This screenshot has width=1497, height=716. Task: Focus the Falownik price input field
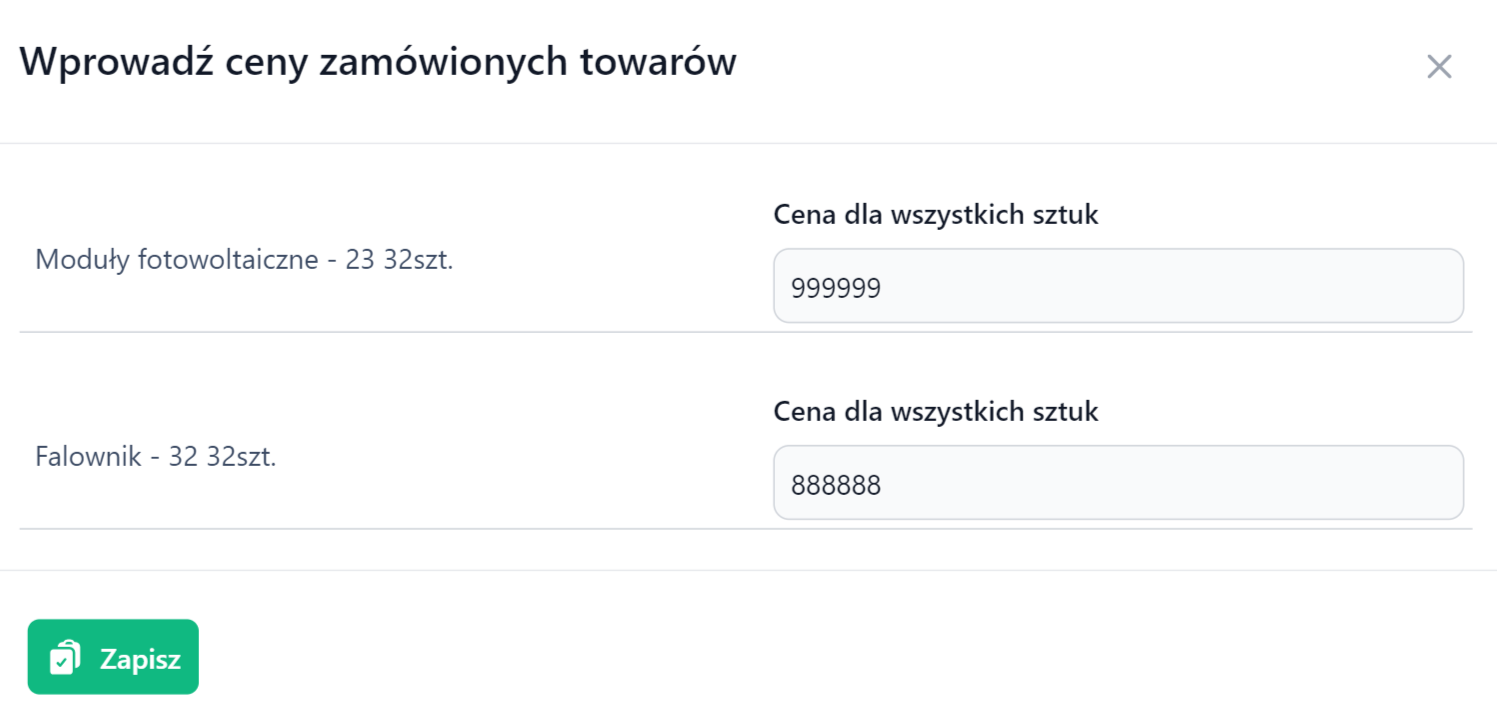coord(1118,483)
